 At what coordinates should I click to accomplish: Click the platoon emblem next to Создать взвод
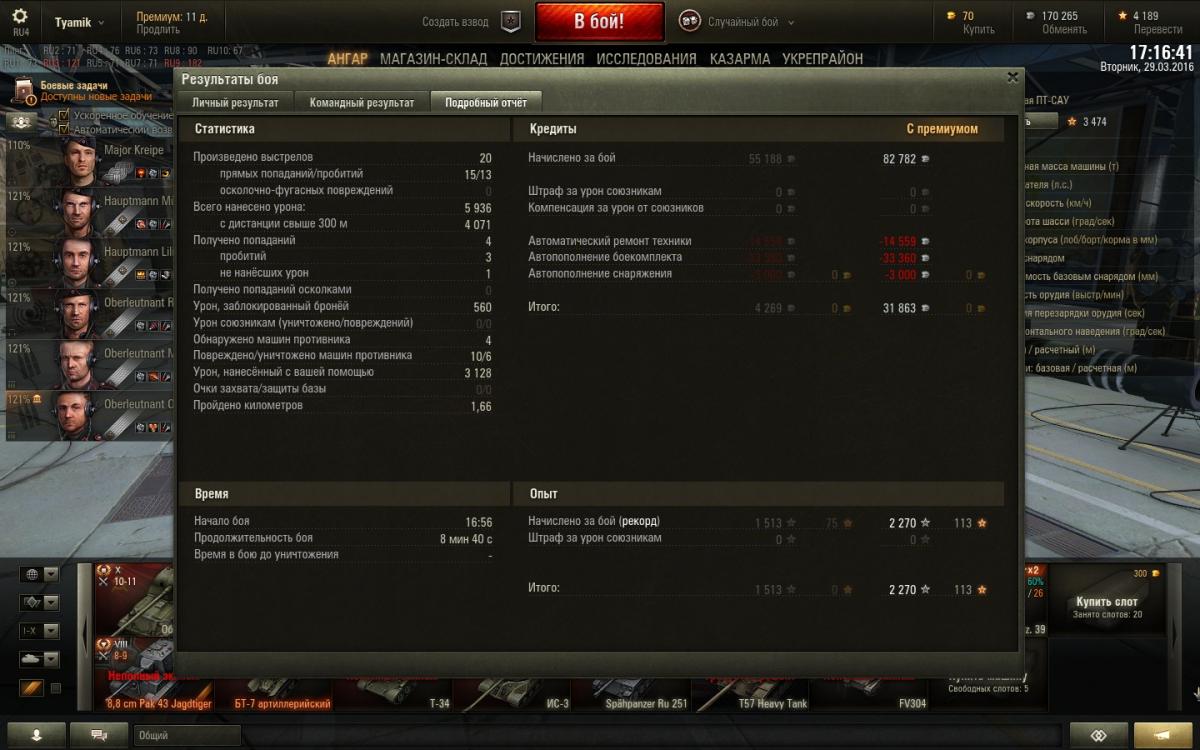click(512, 21)
